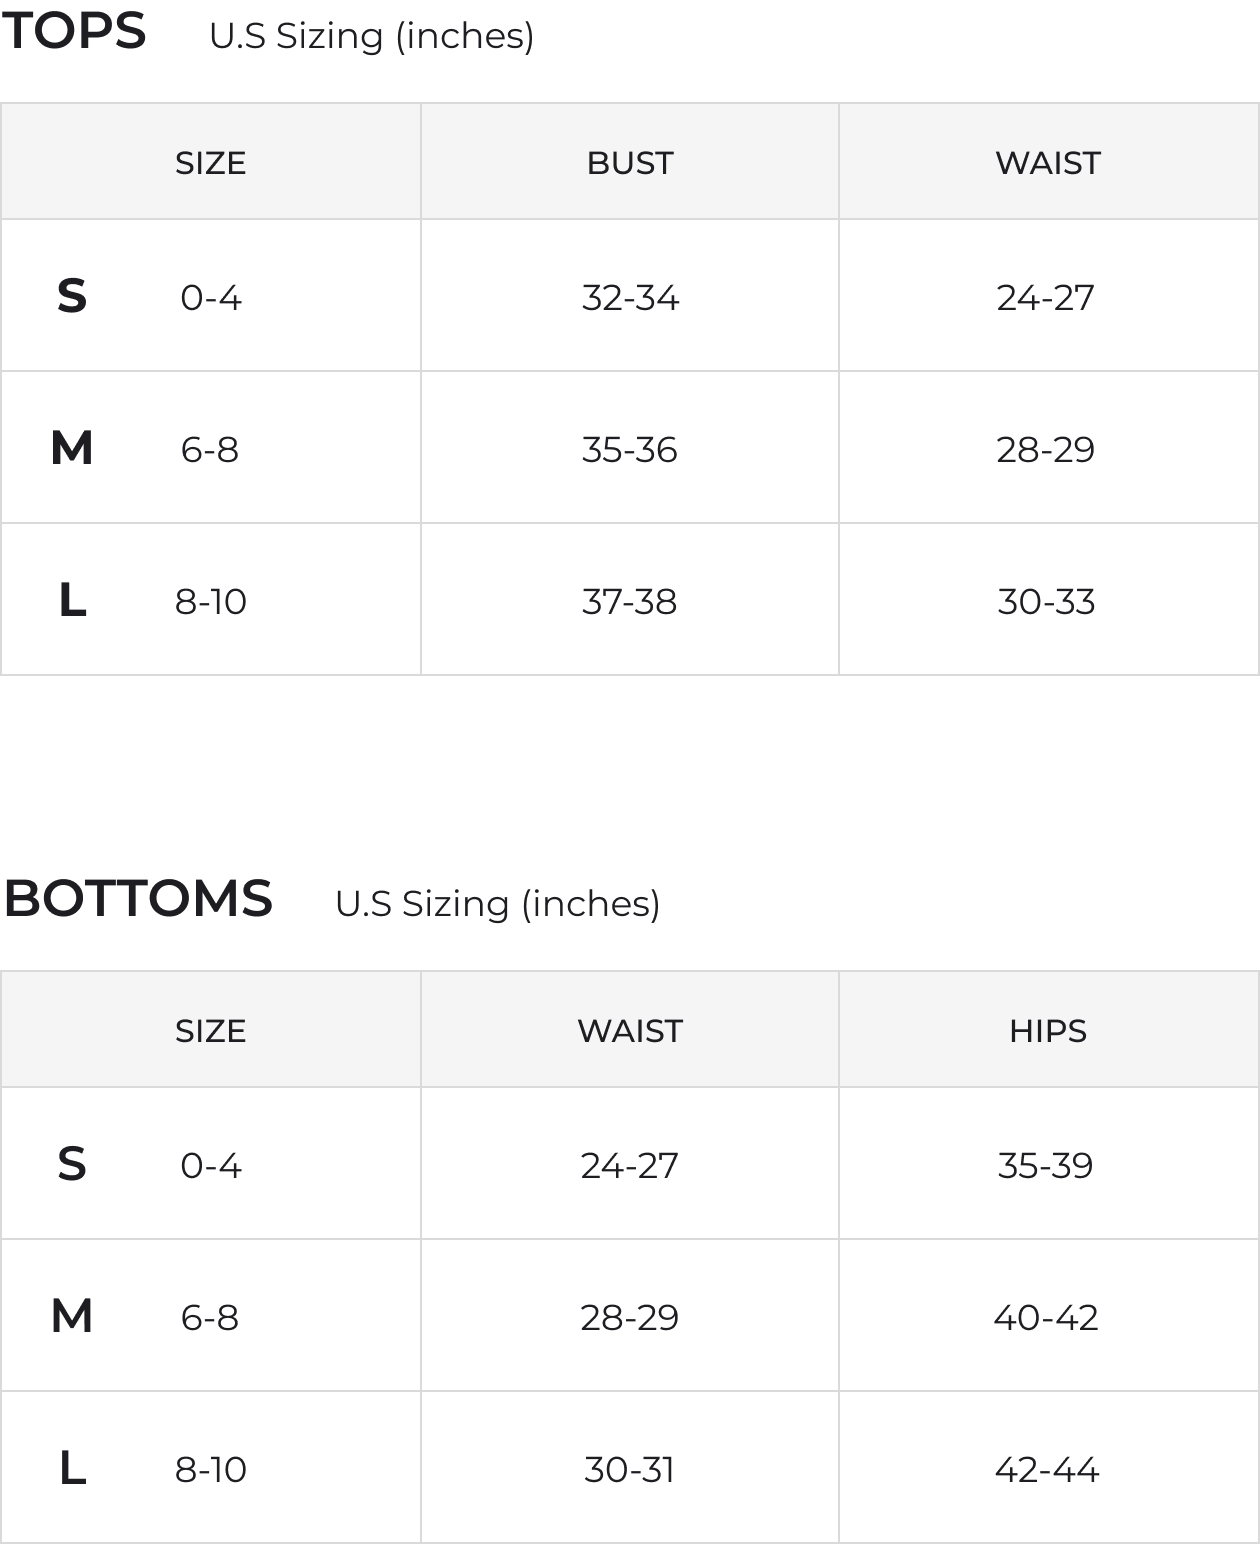
Task: Click U.S Sizing text beside TOPS heading
Action: 371,36
